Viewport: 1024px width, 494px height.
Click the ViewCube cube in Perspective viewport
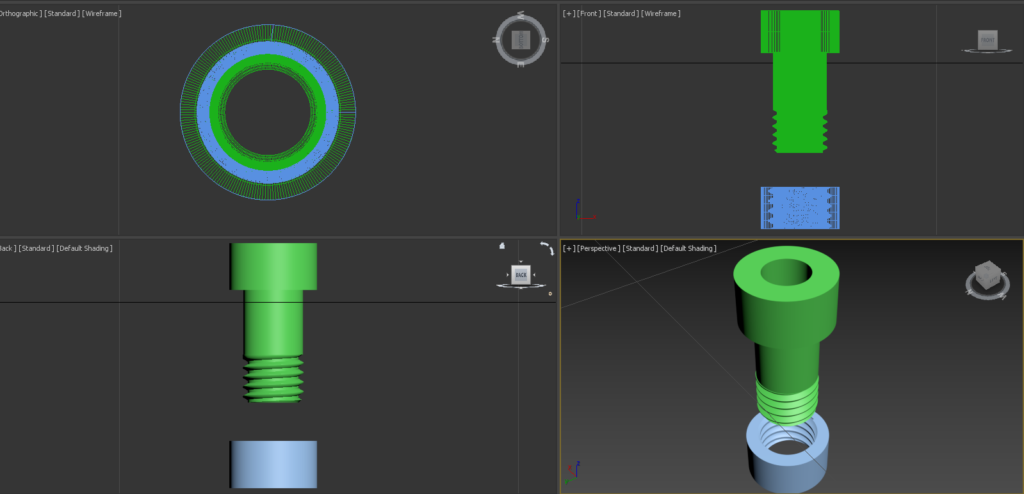[987, 276]
